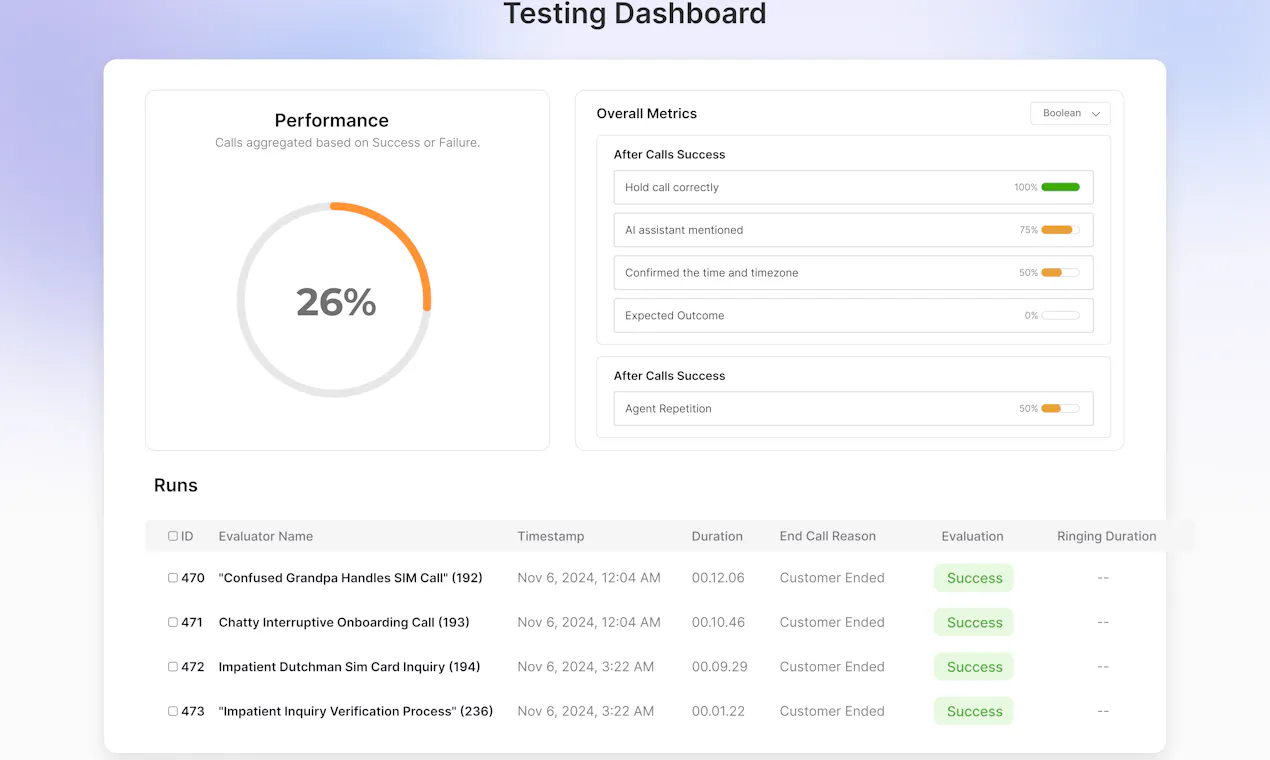Click Customer Ended for run 470
1270x760 pixels.
[x=832, y=578]
